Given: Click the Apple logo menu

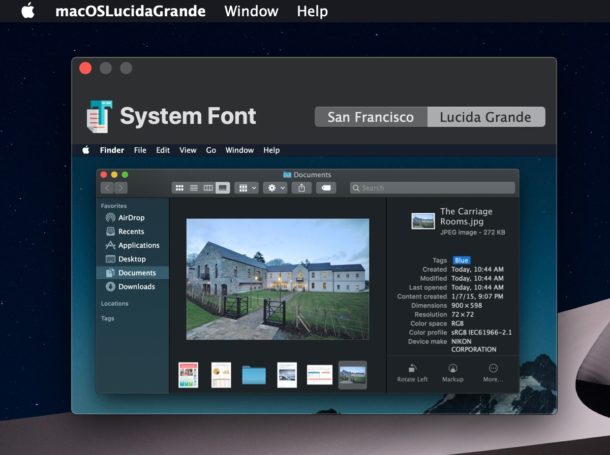Looking at the screenshot, I should point(28,11).
